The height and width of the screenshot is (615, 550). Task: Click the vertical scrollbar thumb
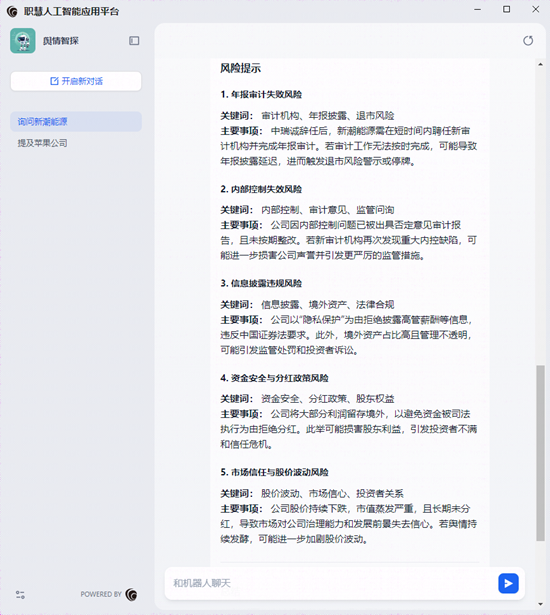tap(541, 453)
